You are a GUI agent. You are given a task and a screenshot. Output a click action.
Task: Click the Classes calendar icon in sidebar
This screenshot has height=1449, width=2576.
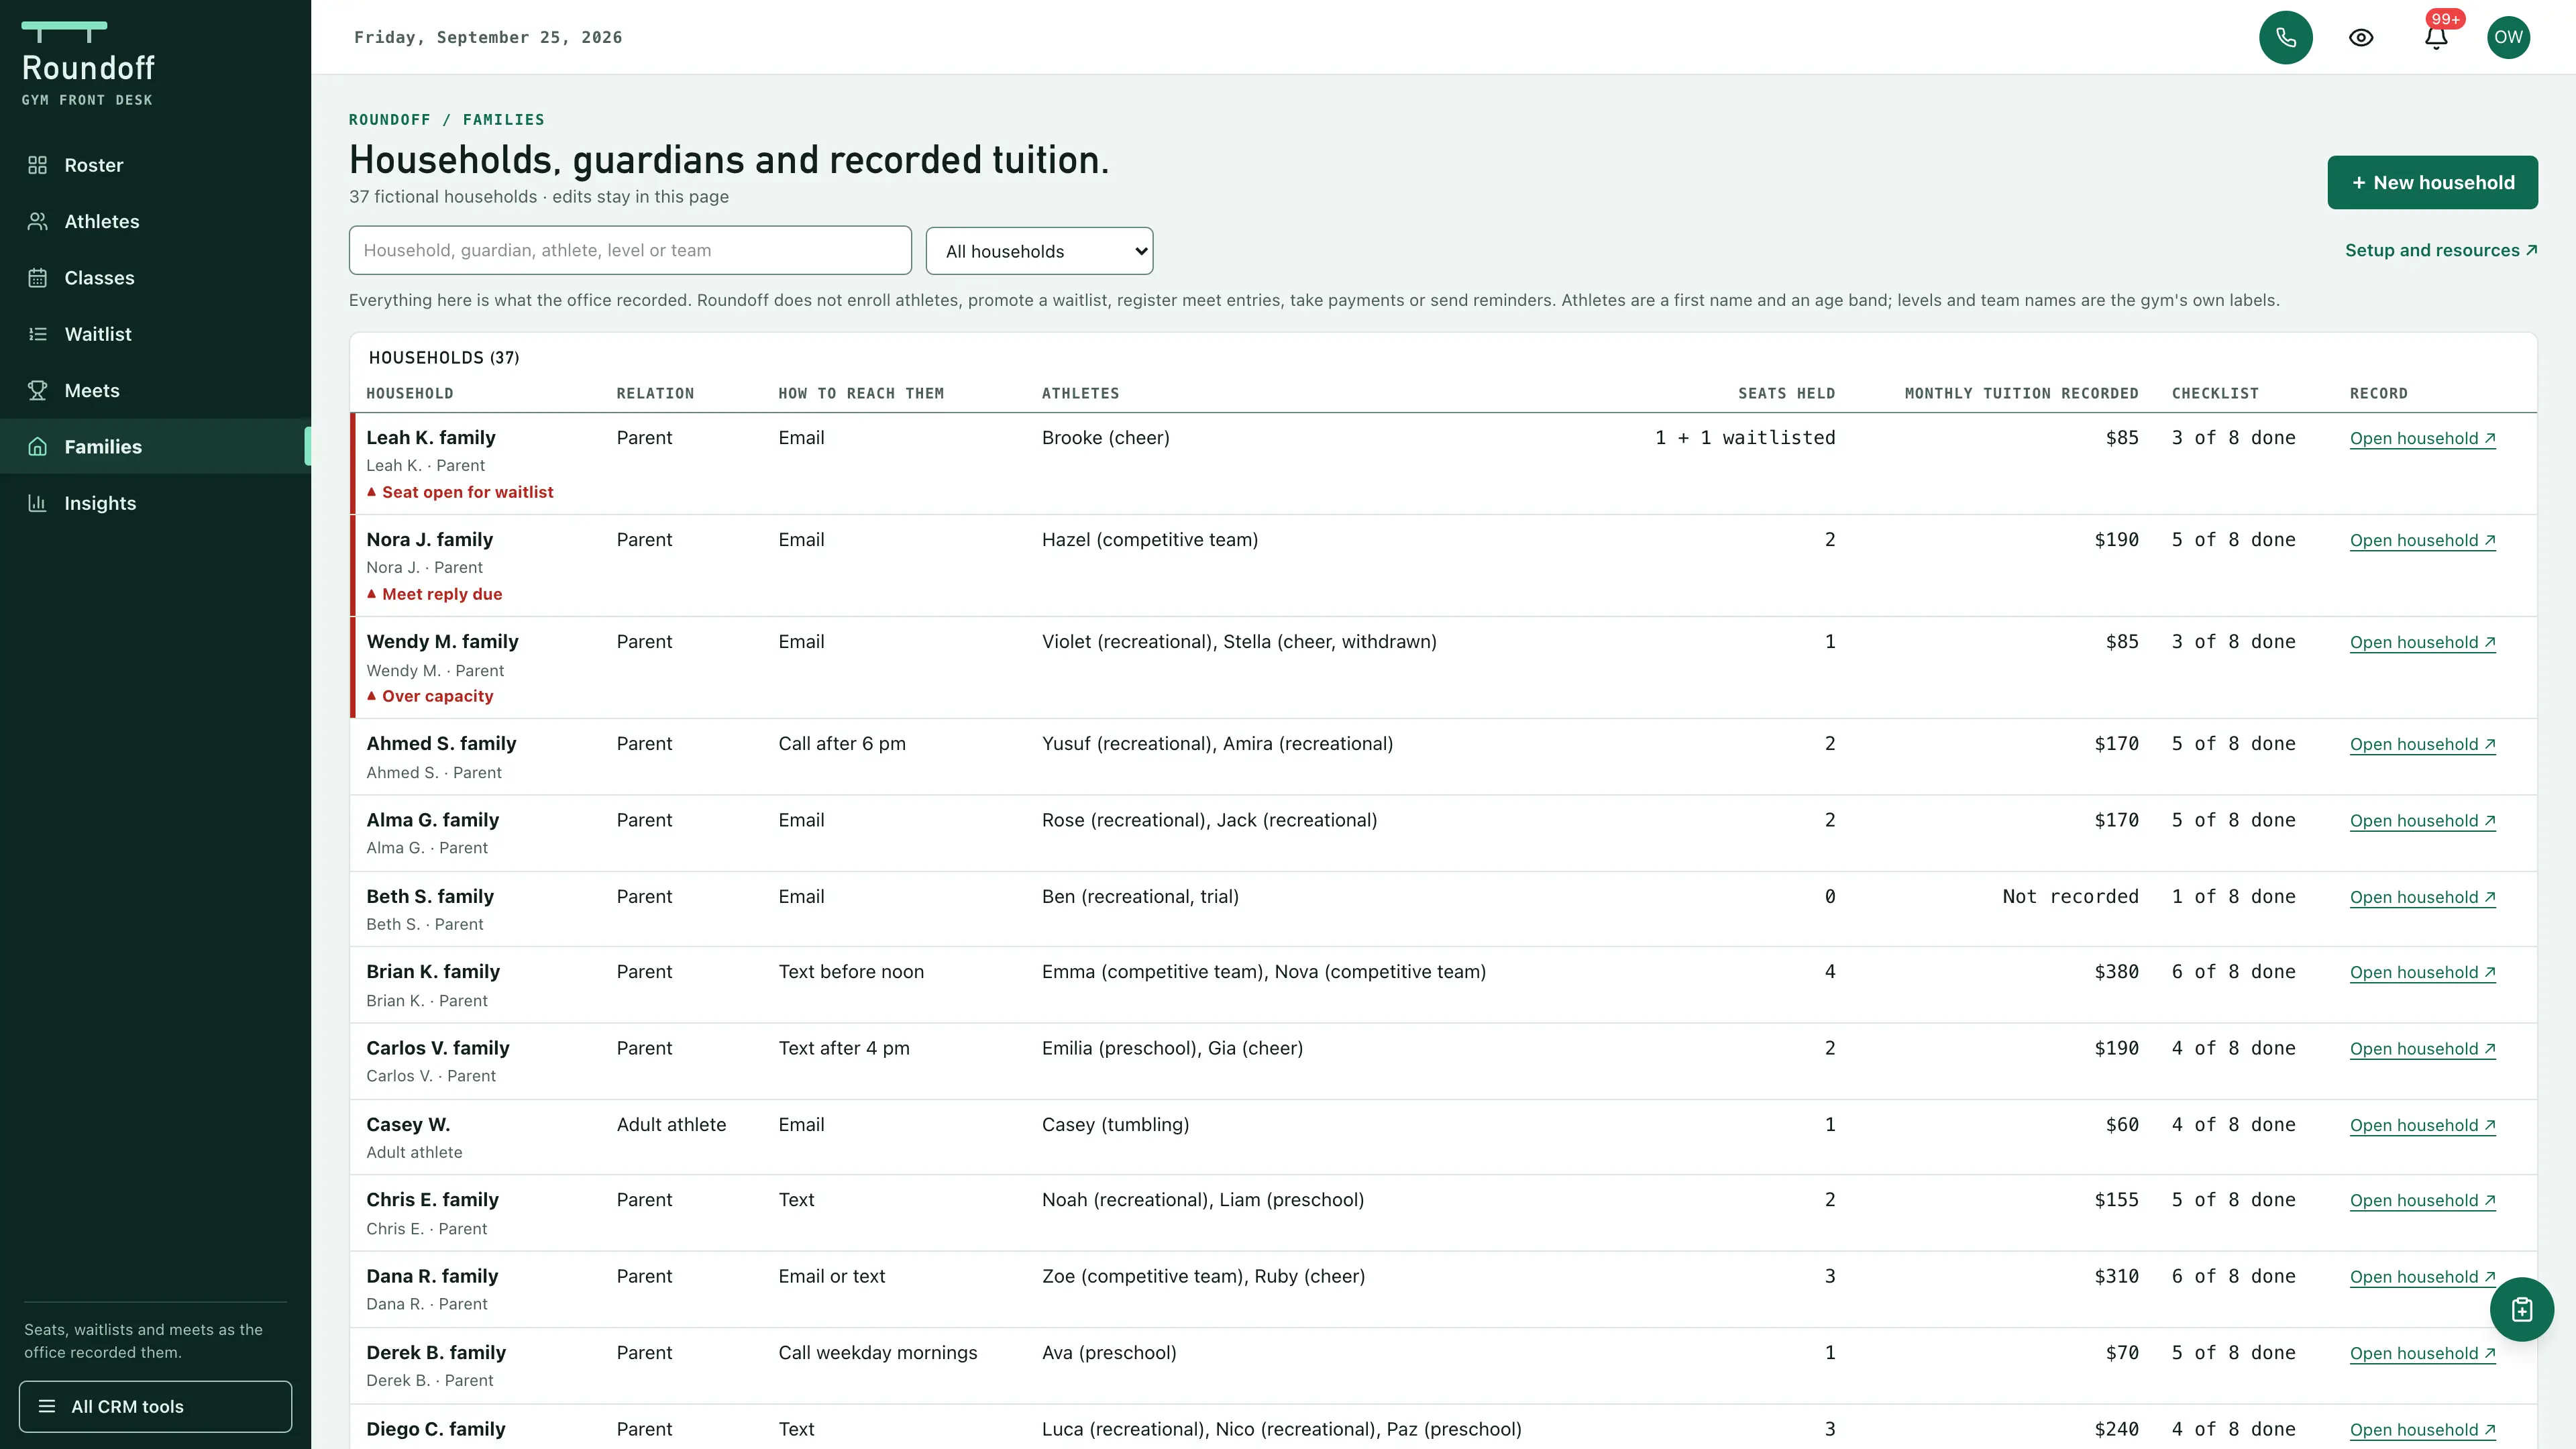coord(37,278)
